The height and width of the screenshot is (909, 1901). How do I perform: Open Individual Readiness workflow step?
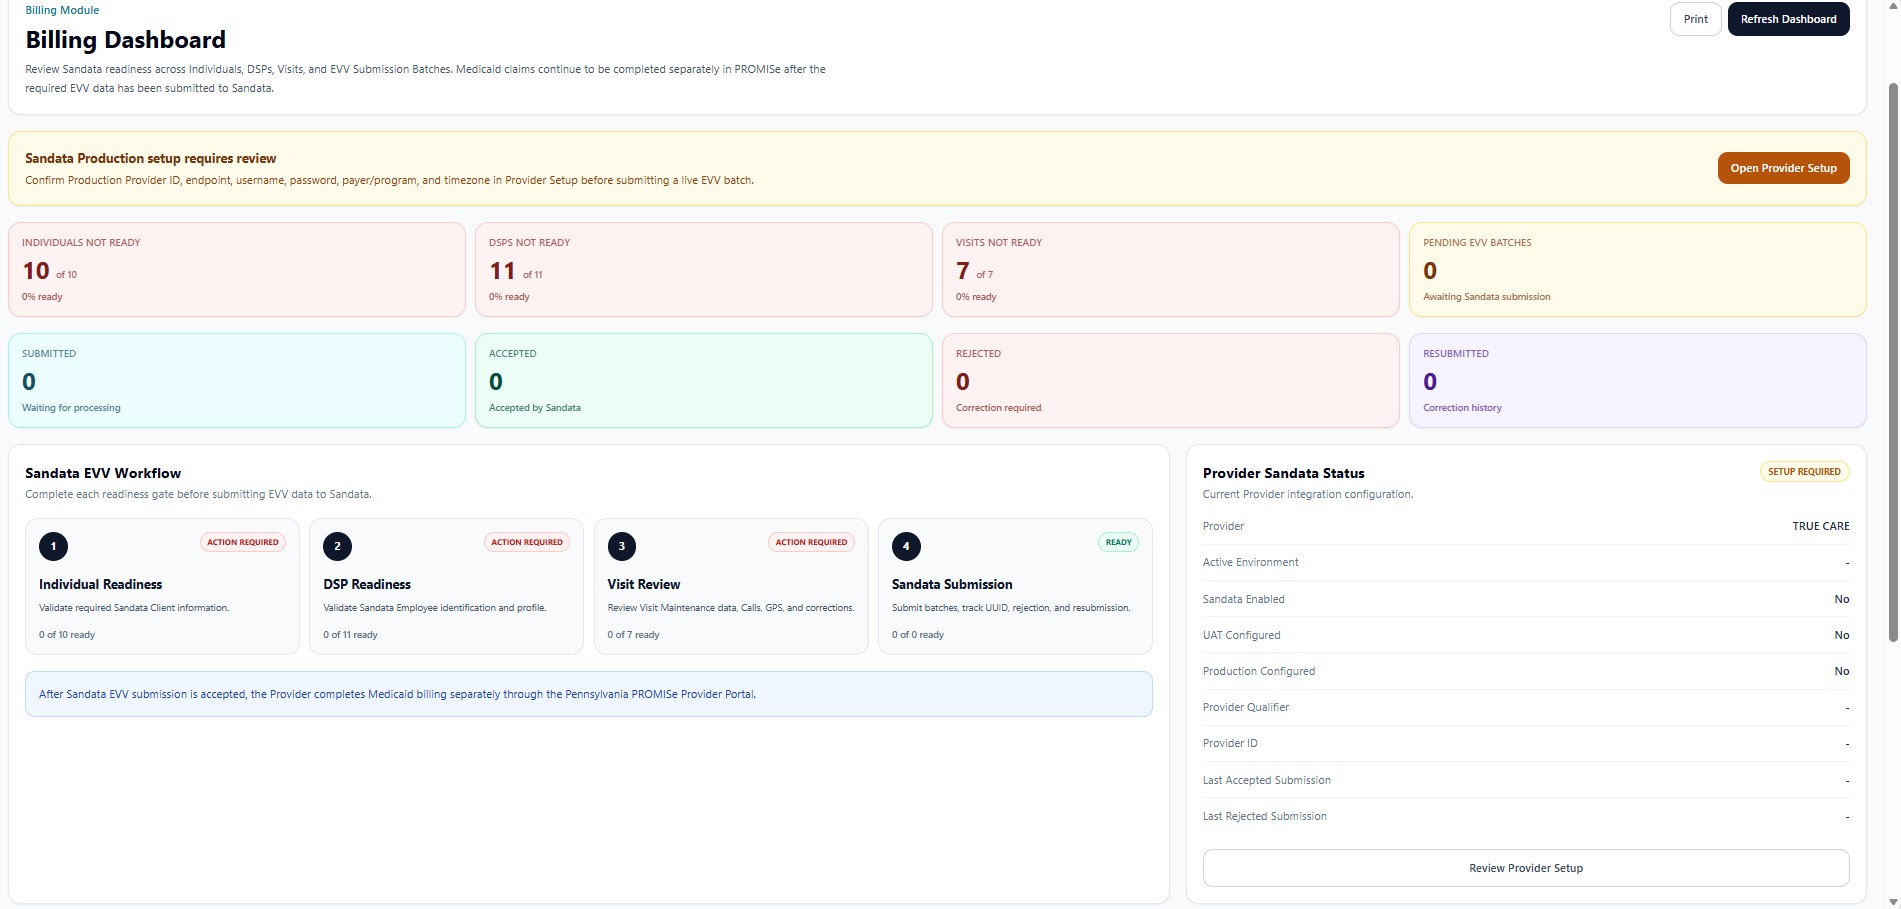[162, 586]
